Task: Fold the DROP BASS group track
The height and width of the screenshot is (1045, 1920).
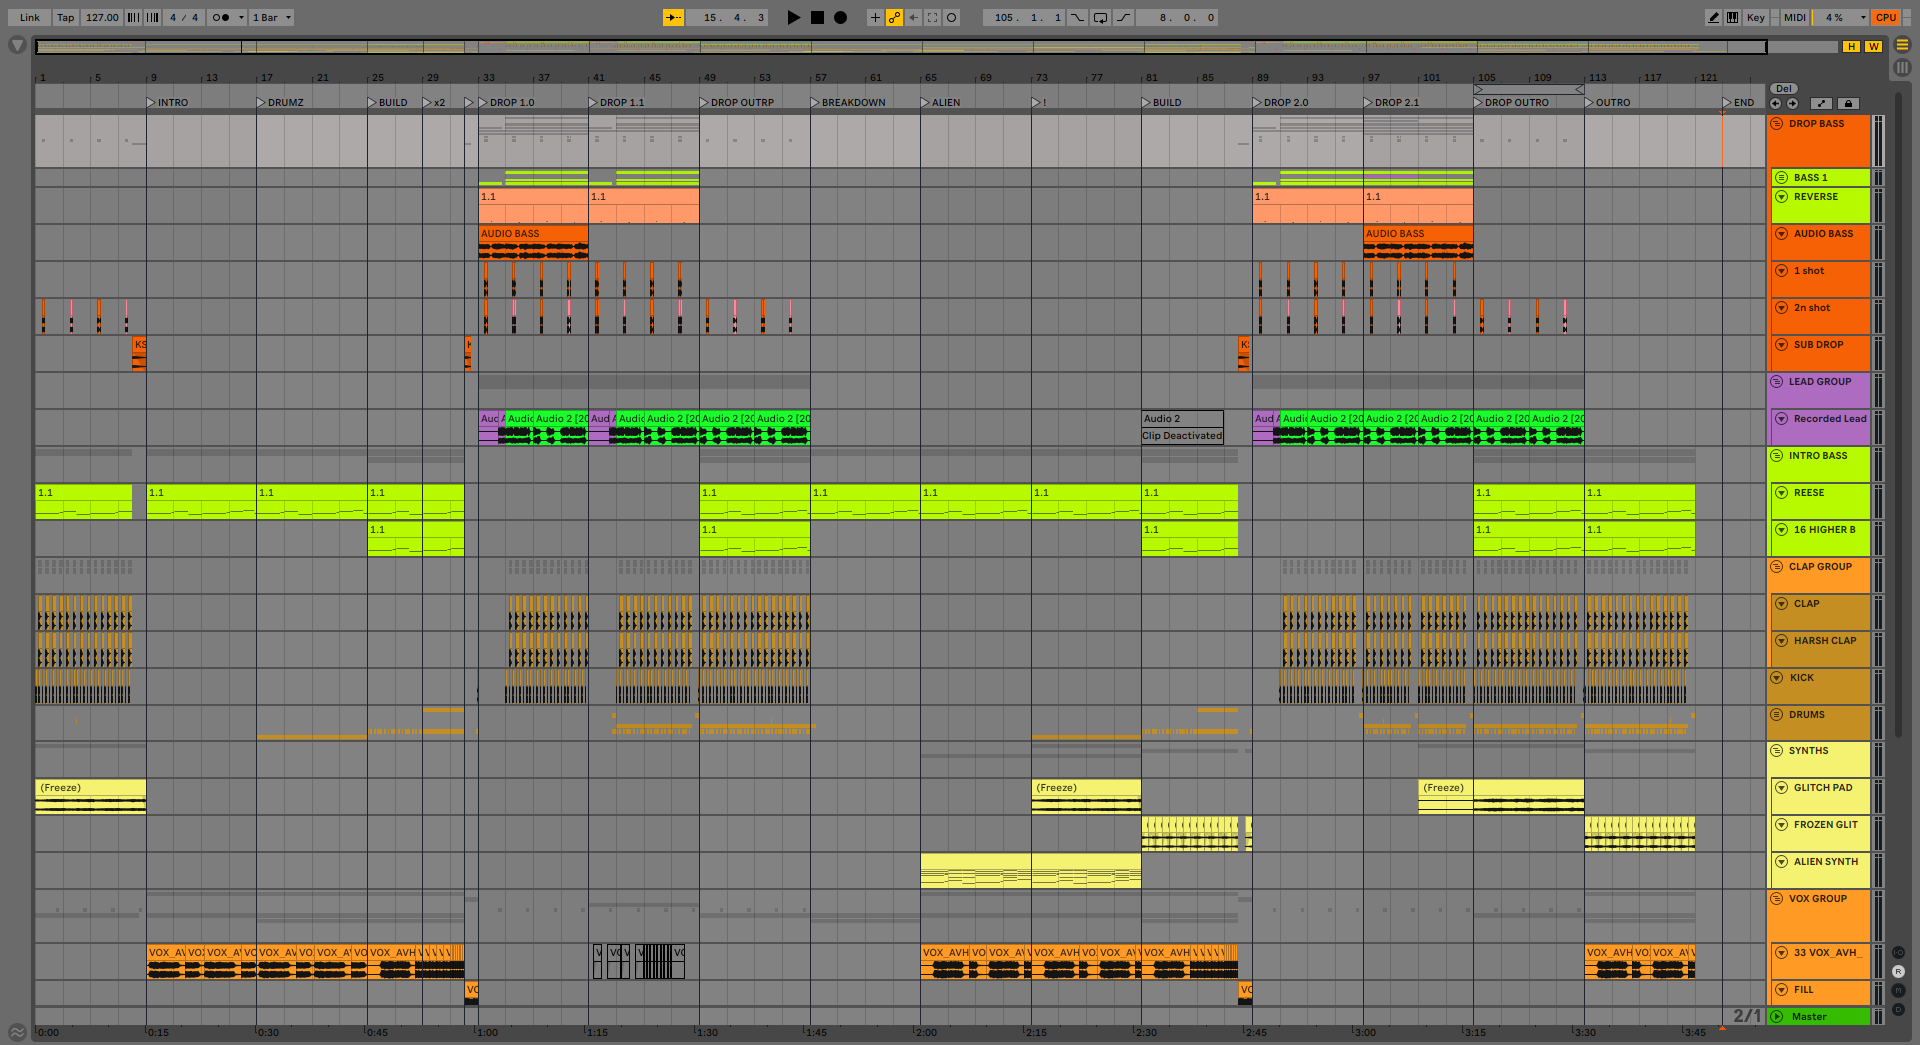Action: pos(1777,124)
